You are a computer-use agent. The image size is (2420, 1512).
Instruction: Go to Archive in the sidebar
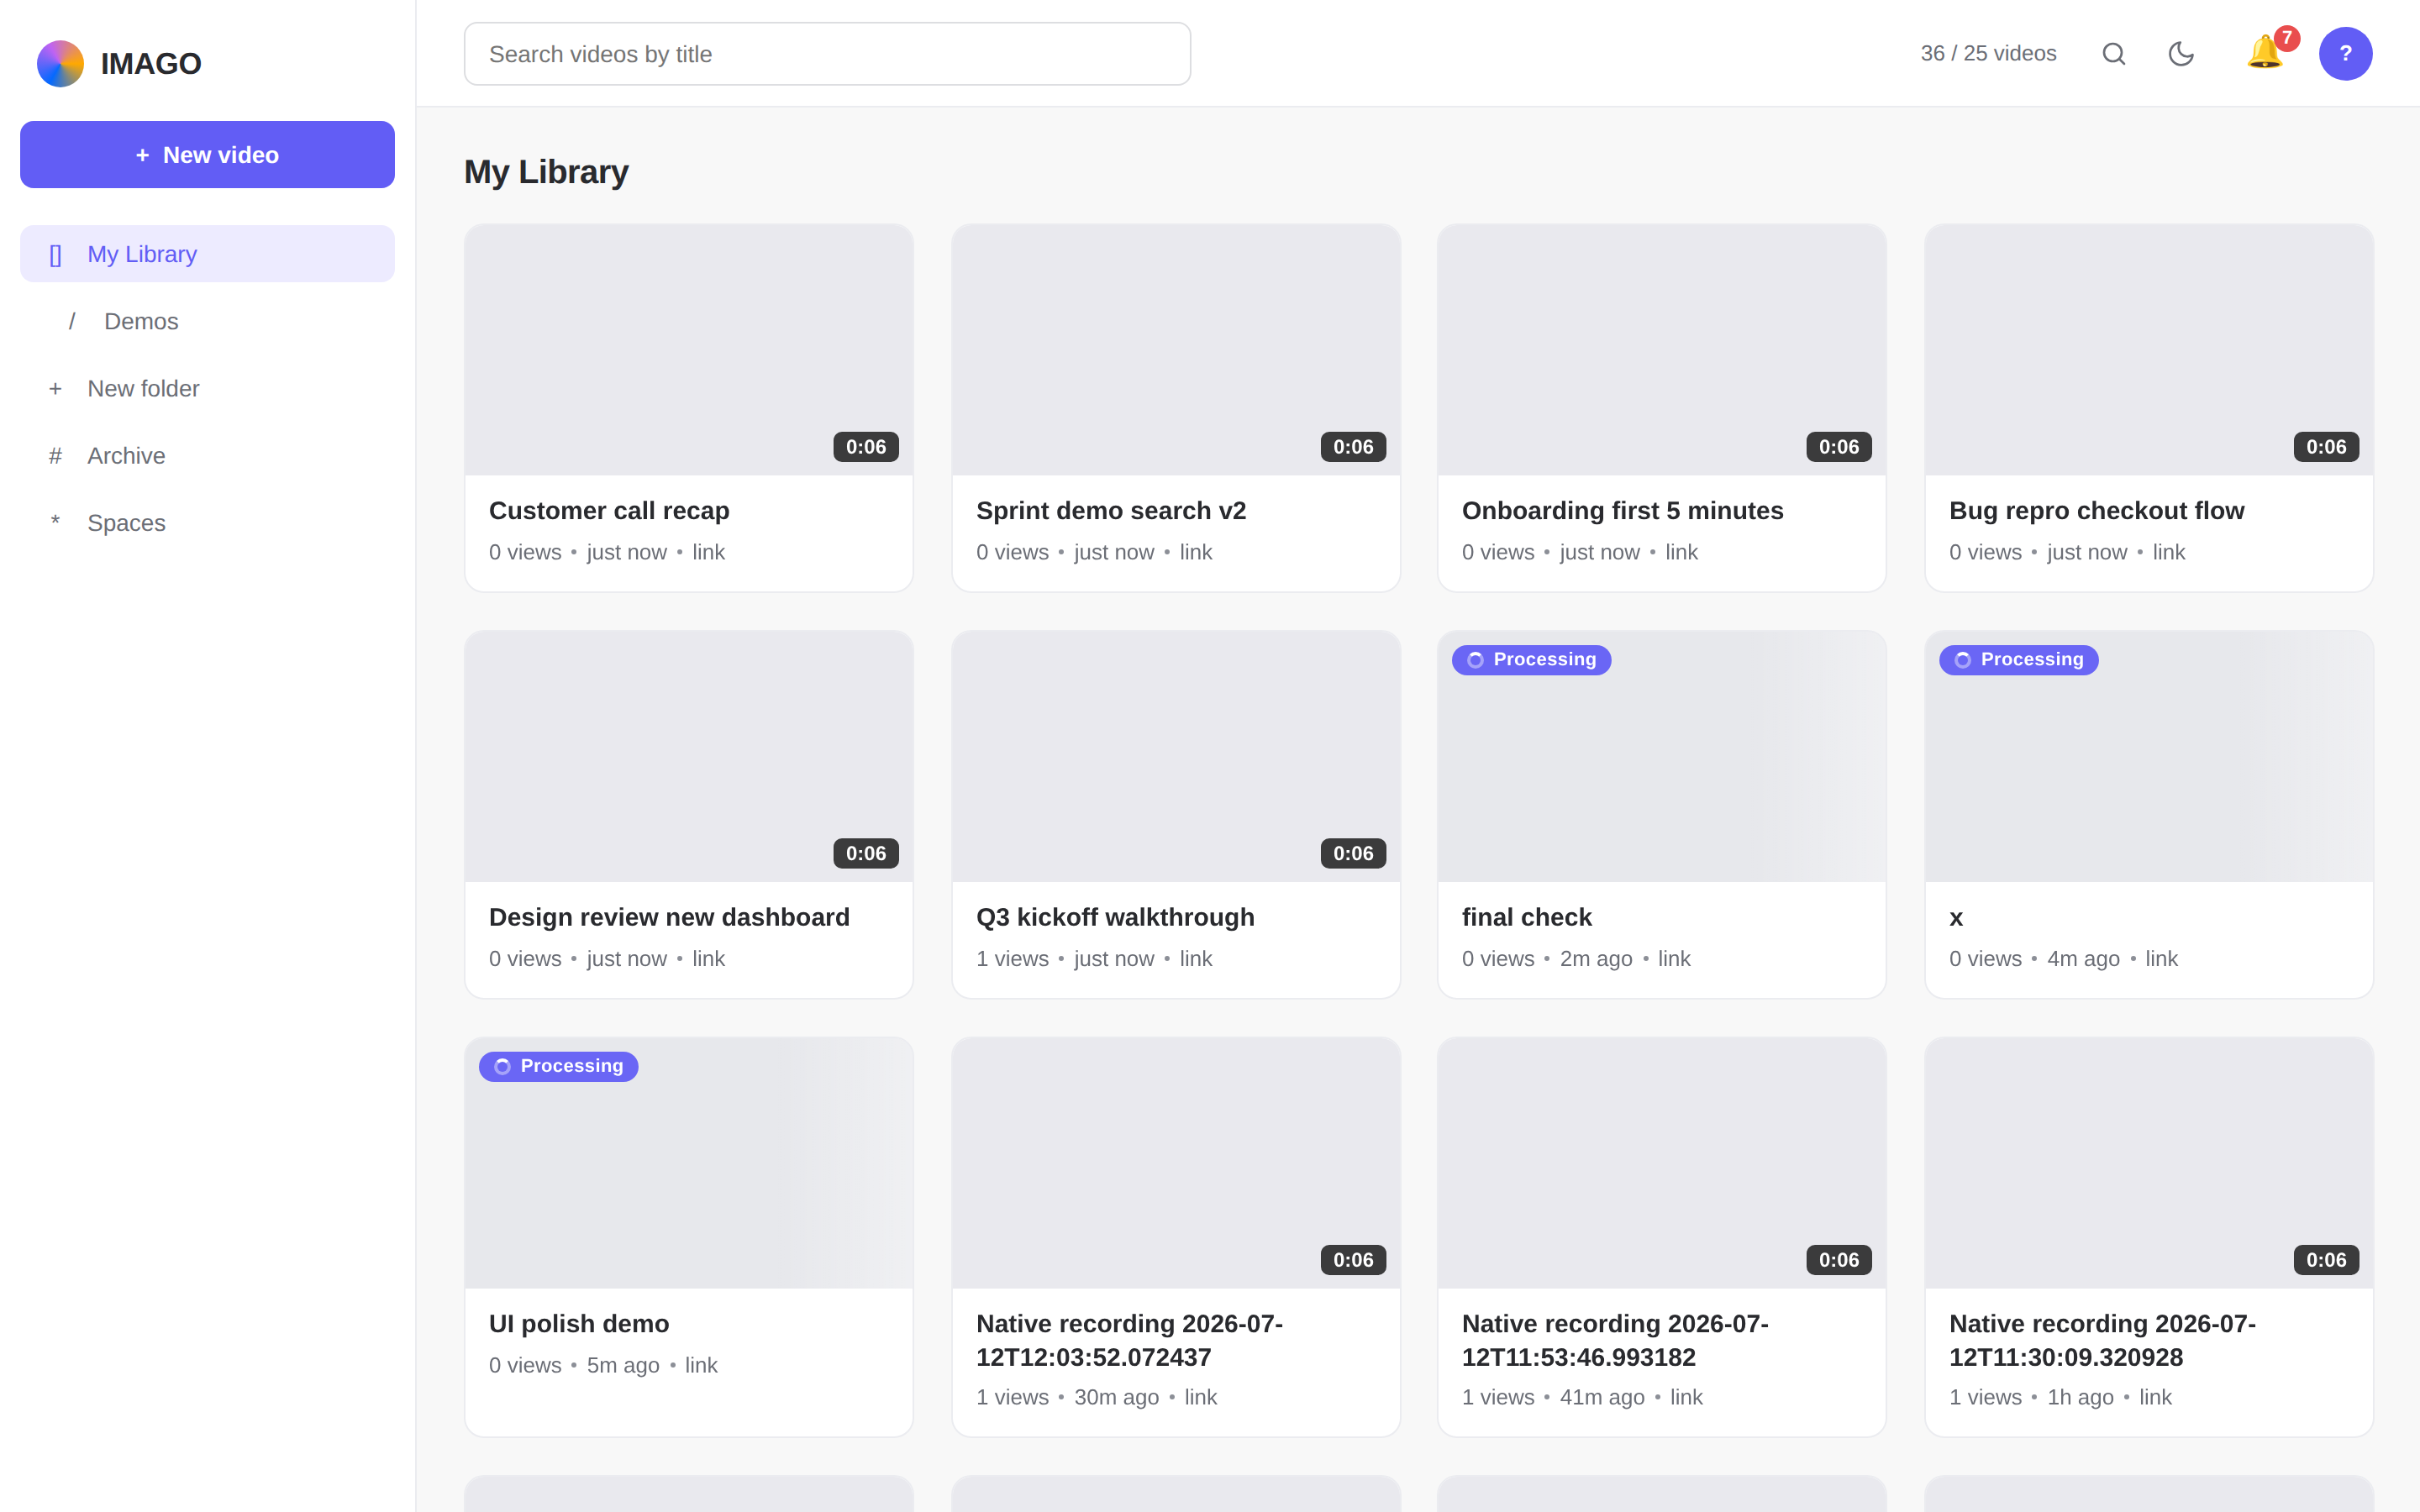pos(207,455)
